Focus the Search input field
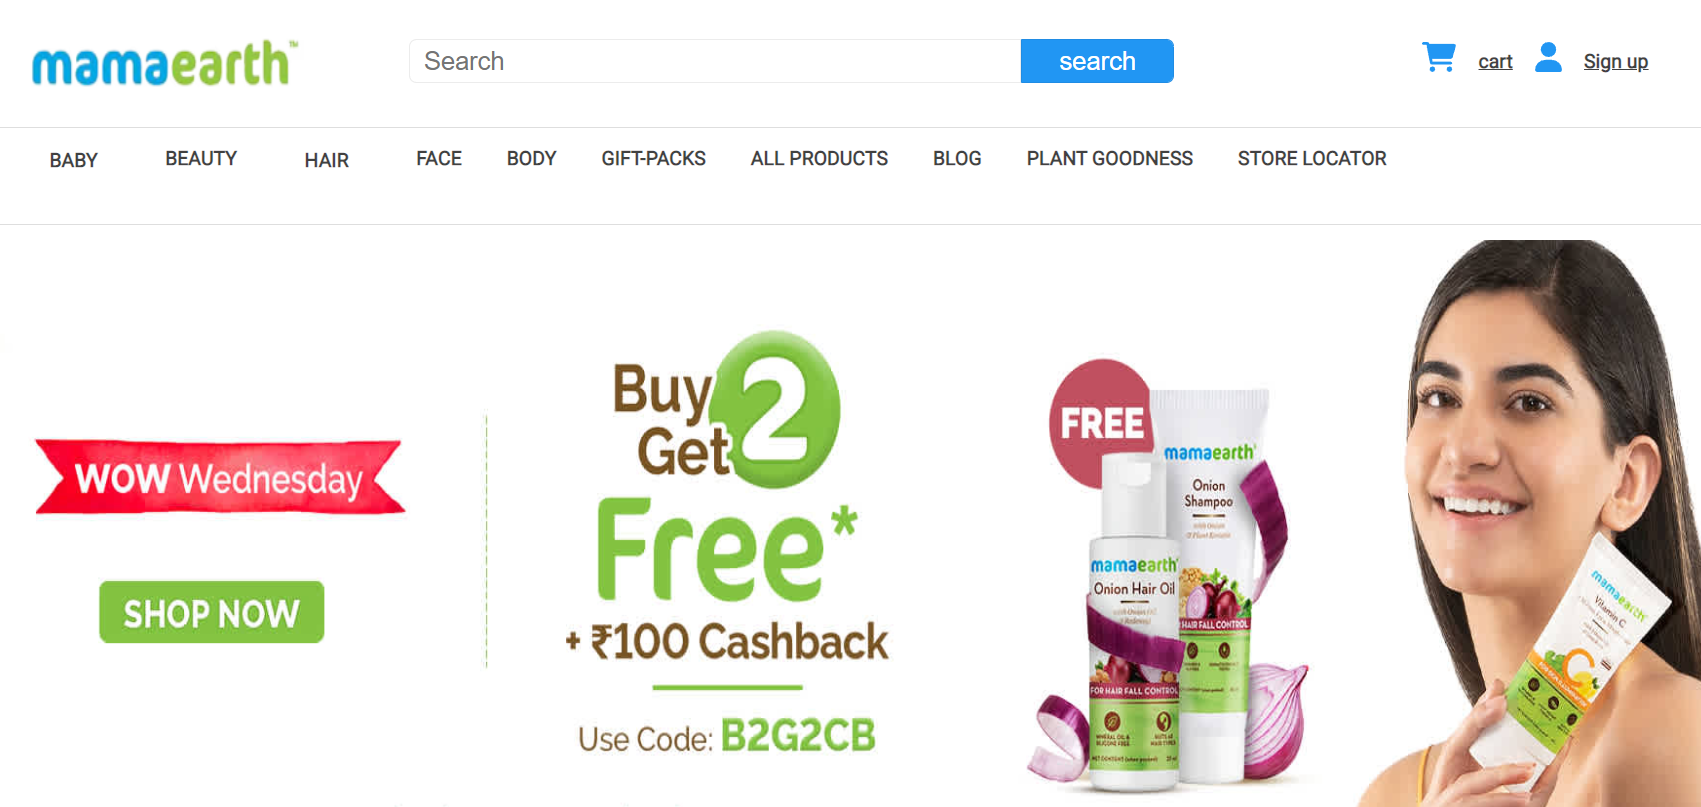The width and height of the screenshot is (1701, 807). [x=715, y=61]
